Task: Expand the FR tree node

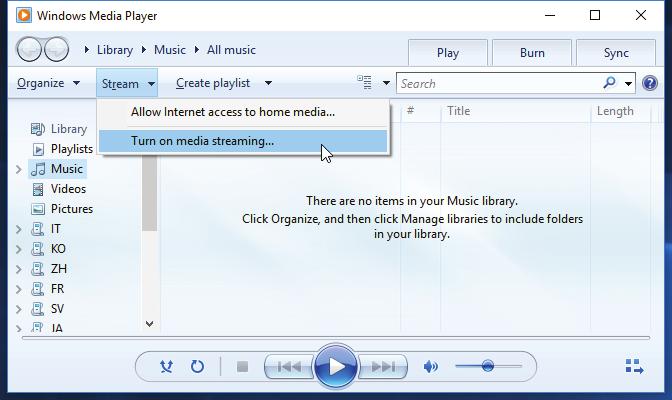Action: click(18, 289)
